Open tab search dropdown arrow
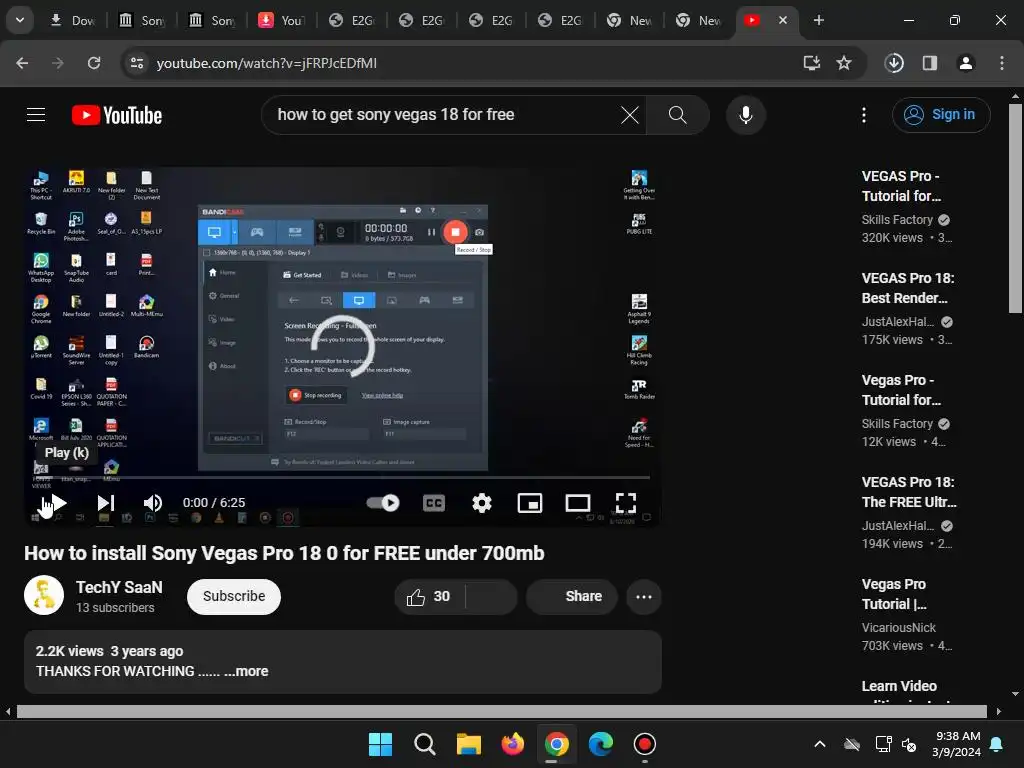Screen dimensions: 1024x768 tap(20, 20)
